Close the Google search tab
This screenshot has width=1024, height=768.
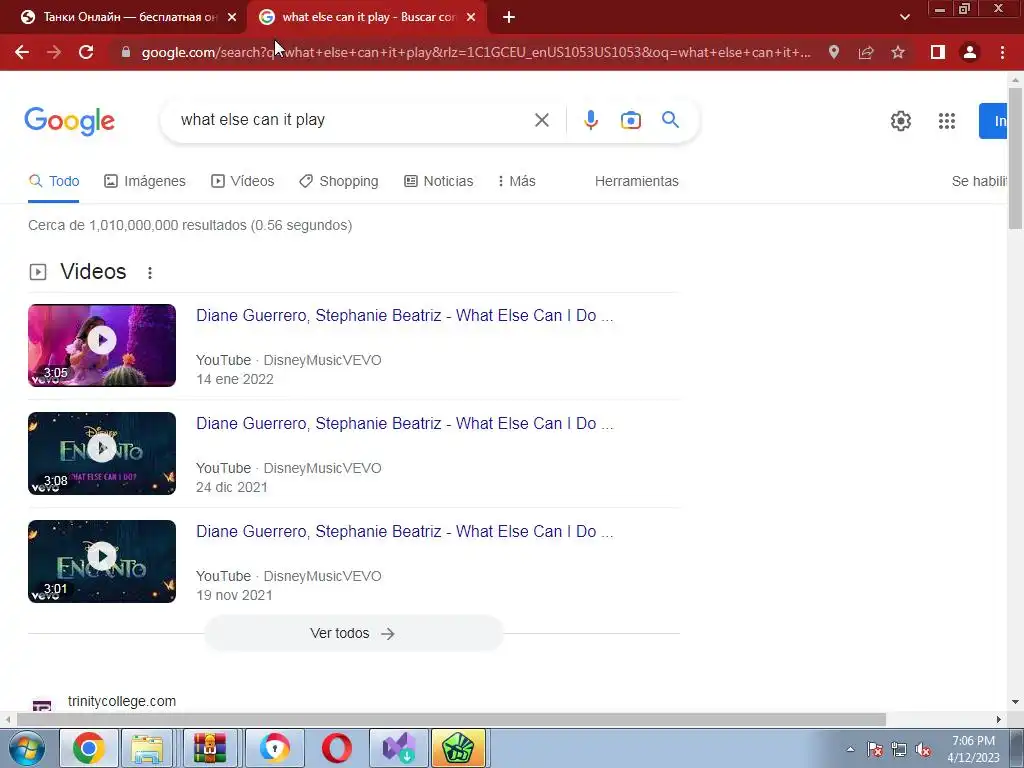coord(471,18)
